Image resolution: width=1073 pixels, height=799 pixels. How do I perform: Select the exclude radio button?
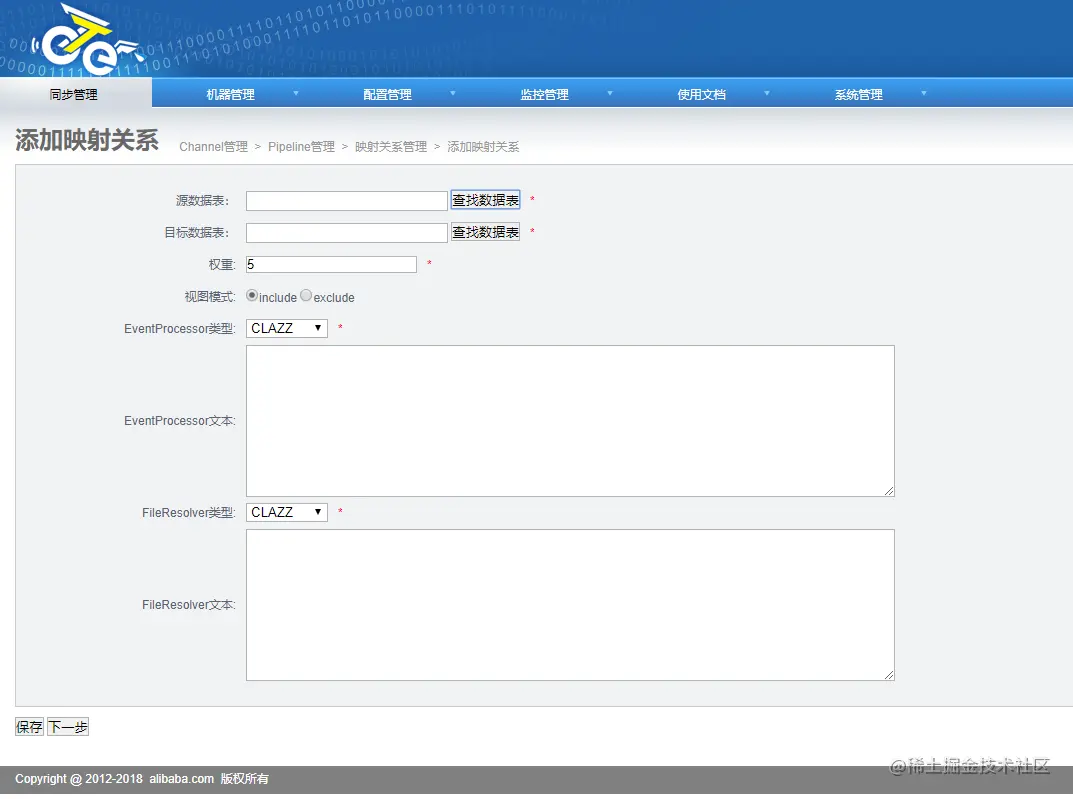306,296
